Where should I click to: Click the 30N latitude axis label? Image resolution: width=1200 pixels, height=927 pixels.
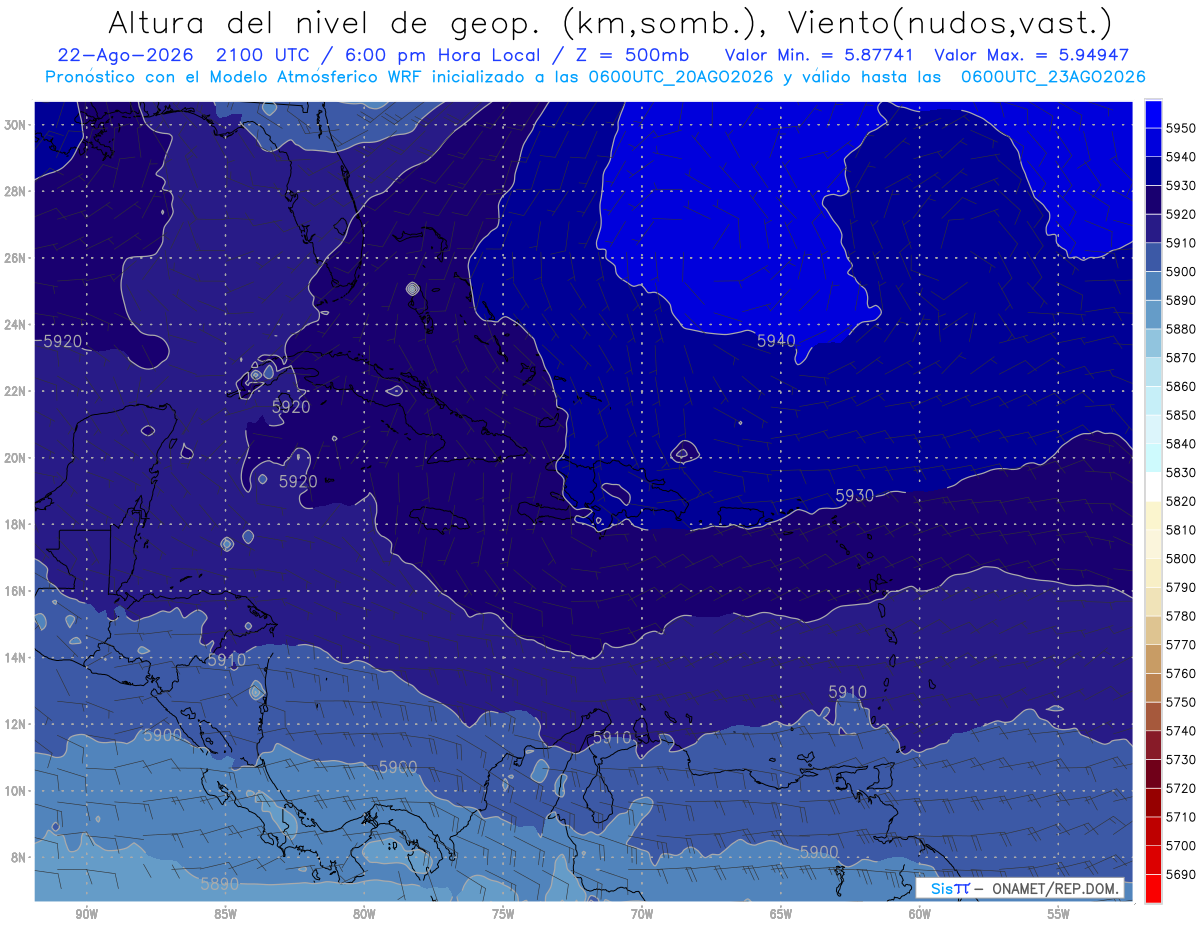click(15, 125)
